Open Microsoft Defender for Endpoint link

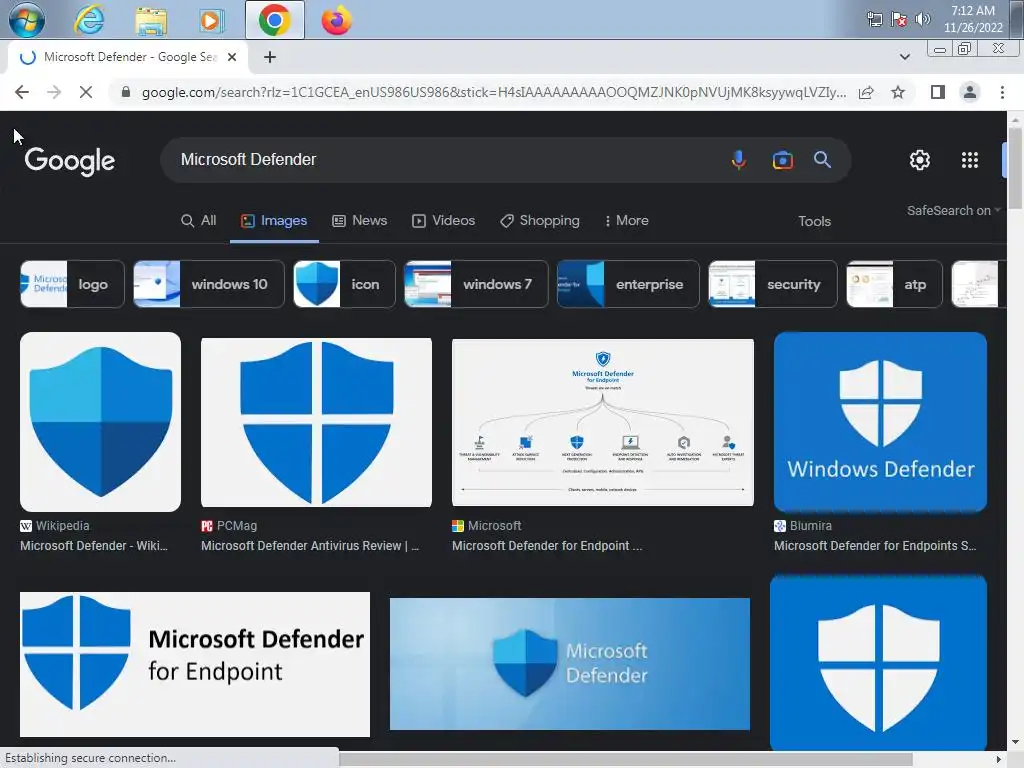pyautogui.click(x=547, y=546)
